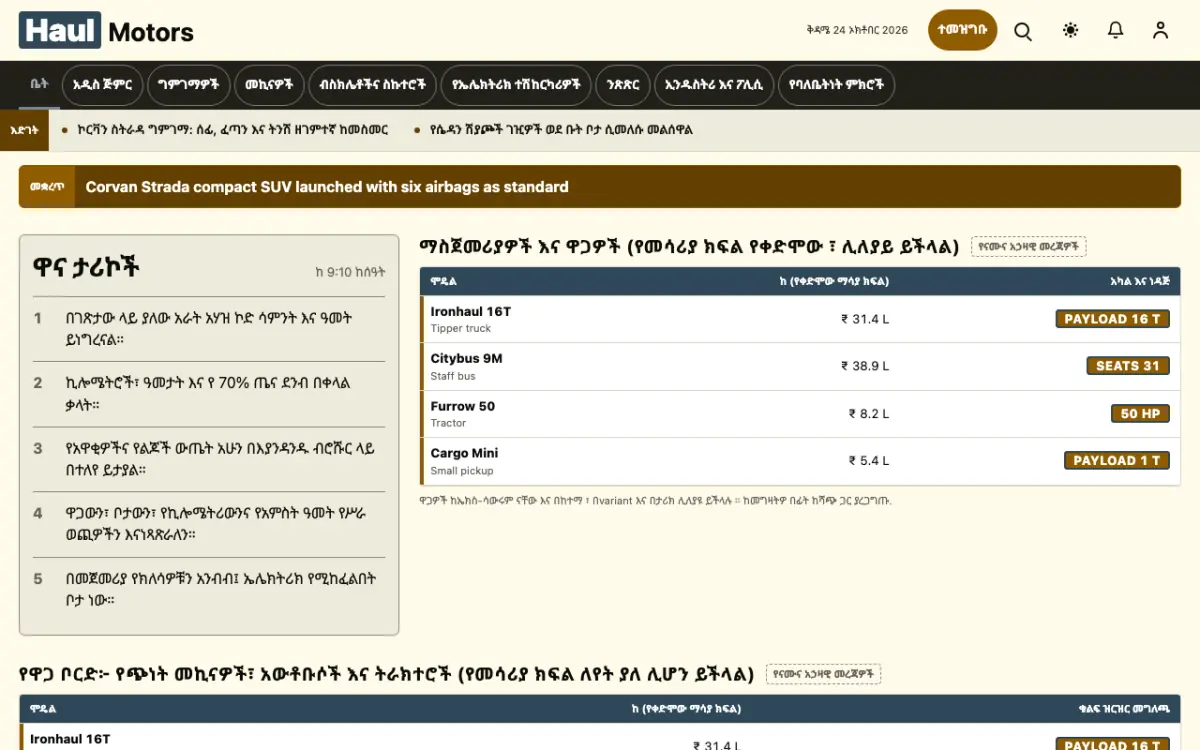Click the dashed info button beside the launches and prices heading
Image resolution: width=1200 pixels, height=750 pixels.
point(1028,246)
